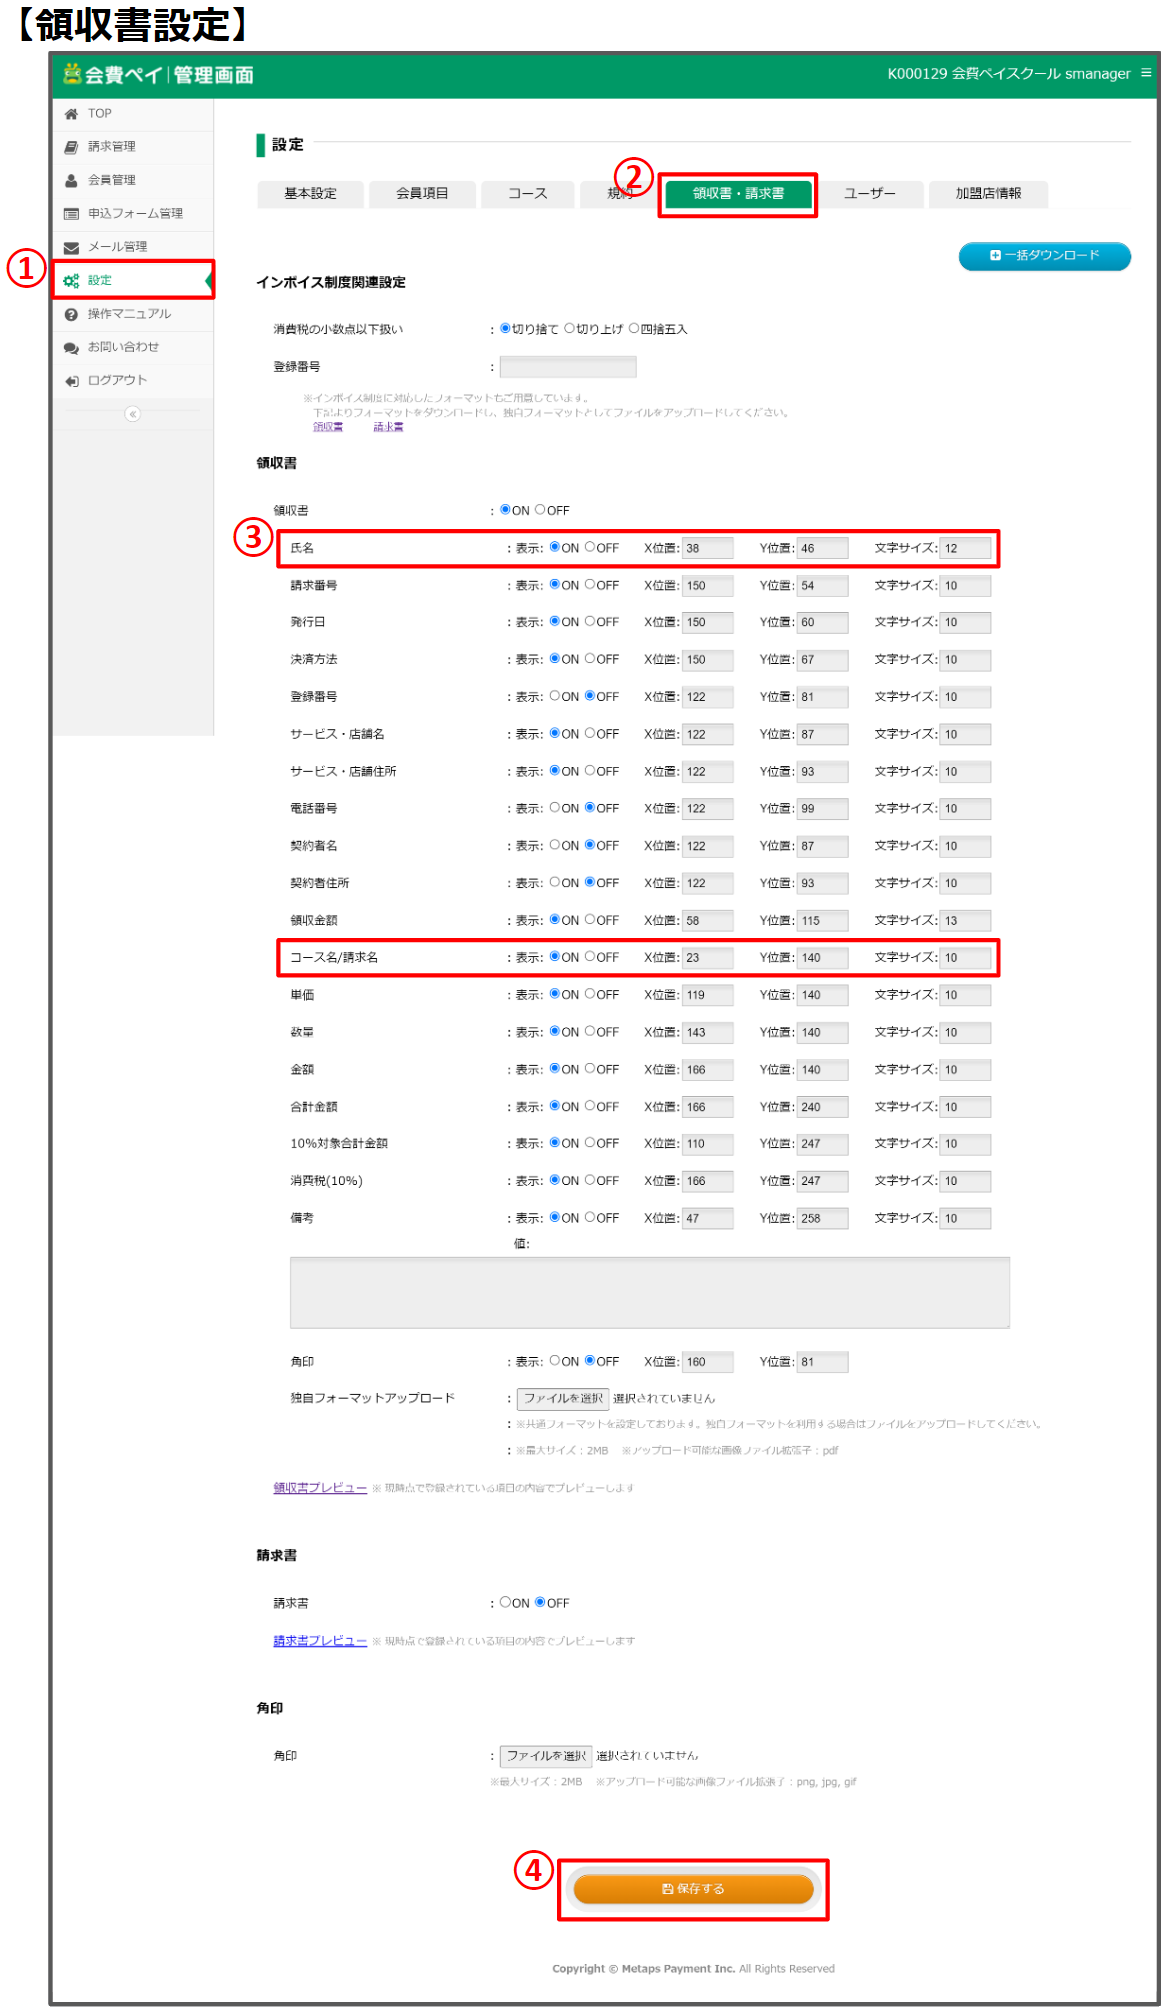Click the 登録番号 input field under インボイス settings
Viewport: 1167px width, 2008px height.
[x=567, y=367]
